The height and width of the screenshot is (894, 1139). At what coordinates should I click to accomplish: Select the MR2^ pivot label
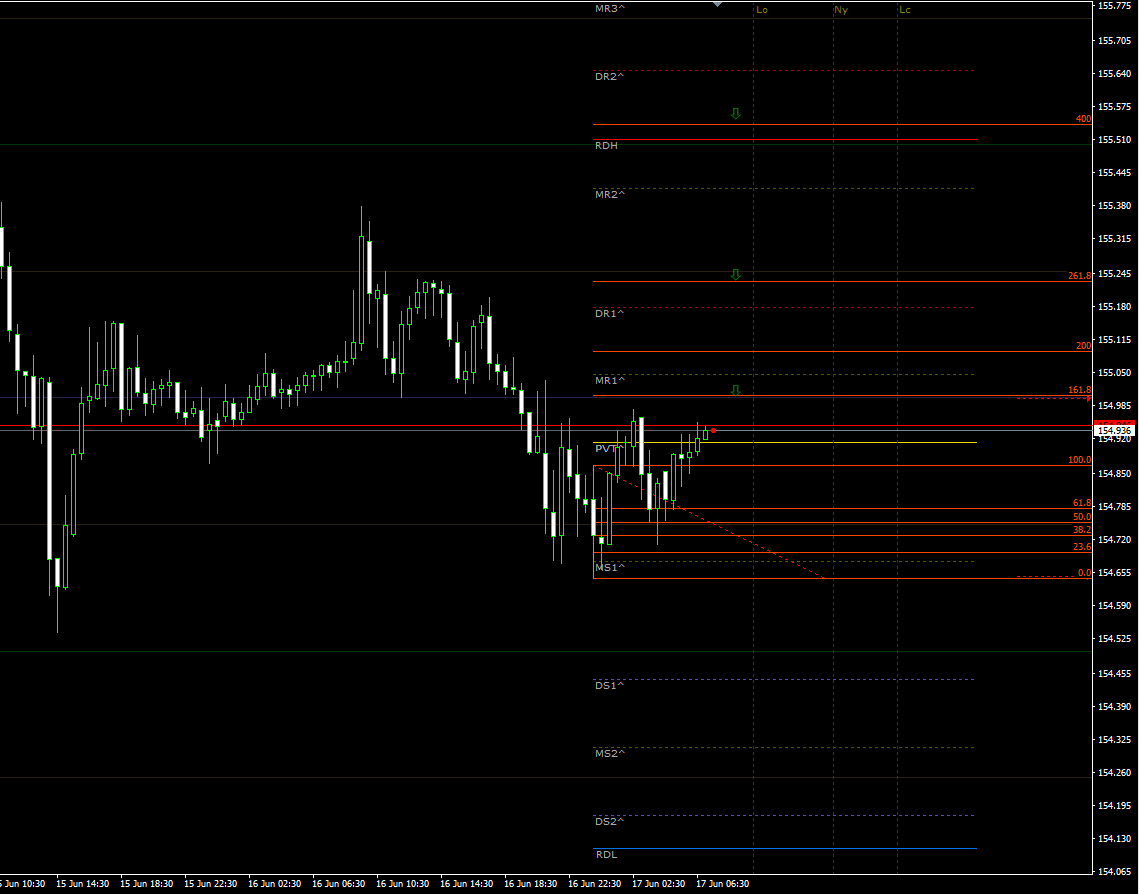[609, 195]
